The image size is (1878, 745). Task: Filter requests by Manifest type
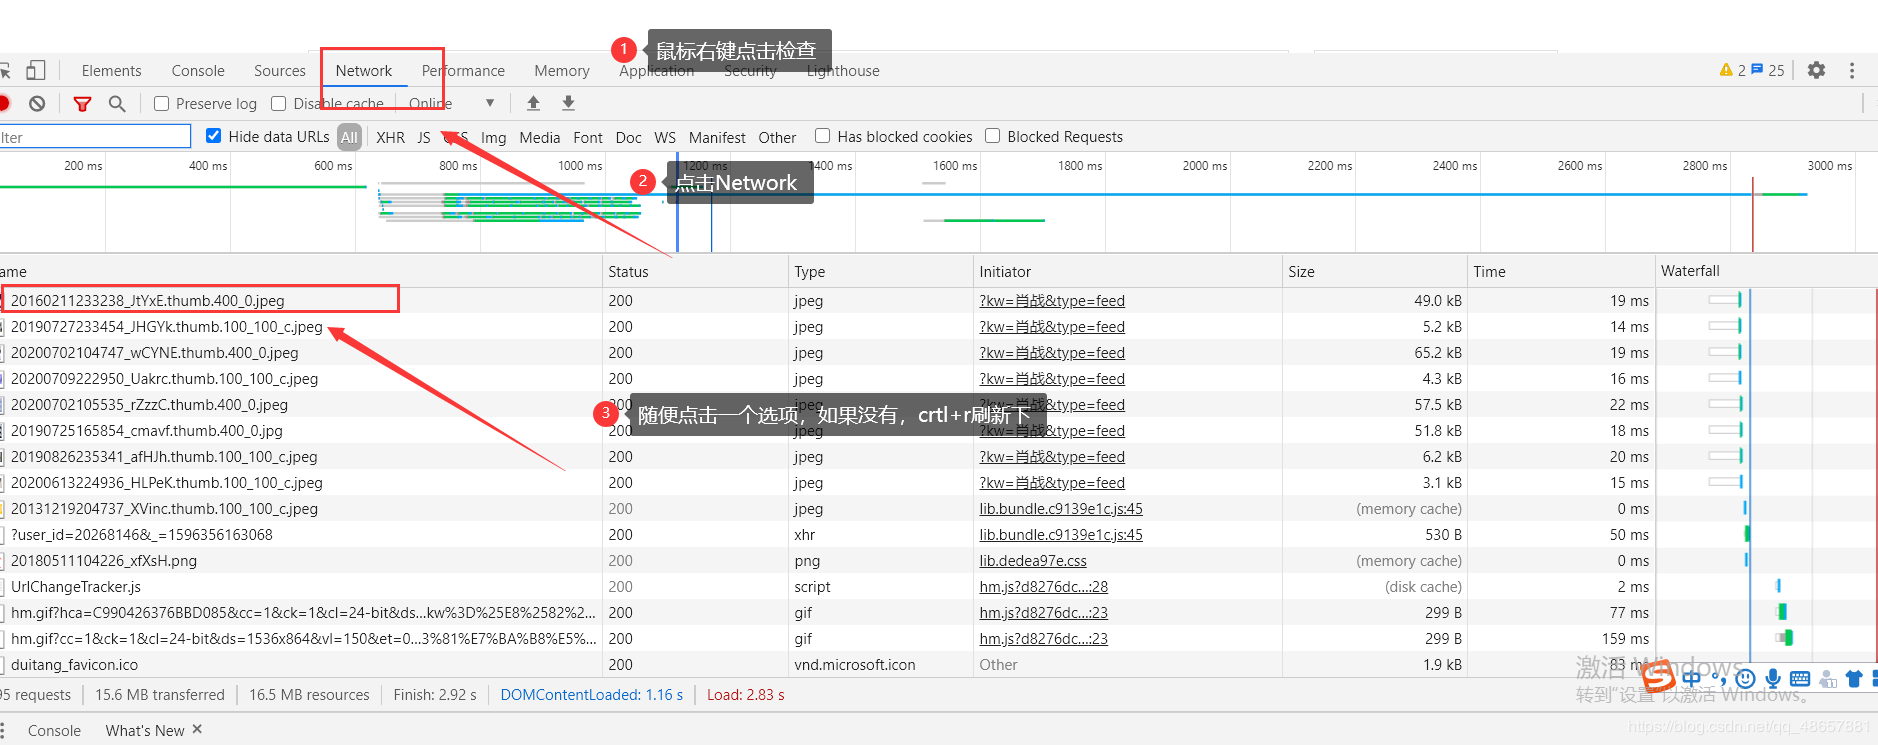(x=717, y=138)
